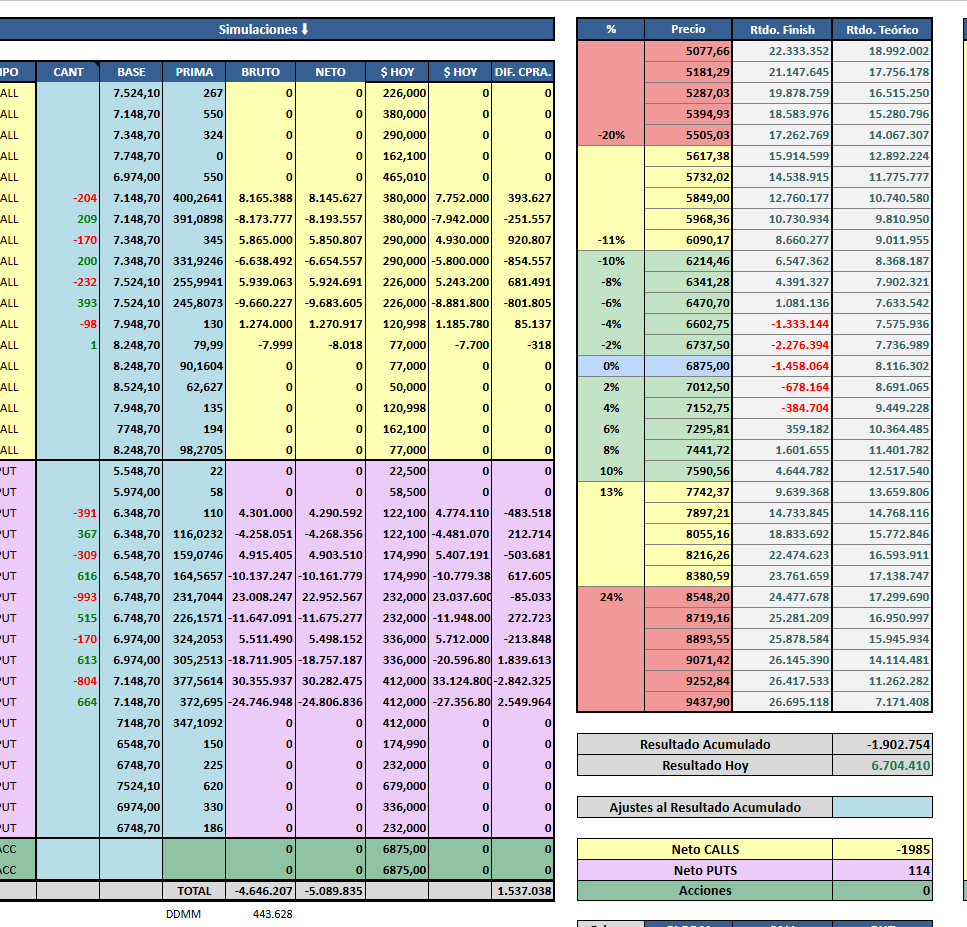Click the Rtdo. Finish value -1.458.064
The height and width of the screenshot is (927, 967).
pyautogui.click(x=782, y=366)
